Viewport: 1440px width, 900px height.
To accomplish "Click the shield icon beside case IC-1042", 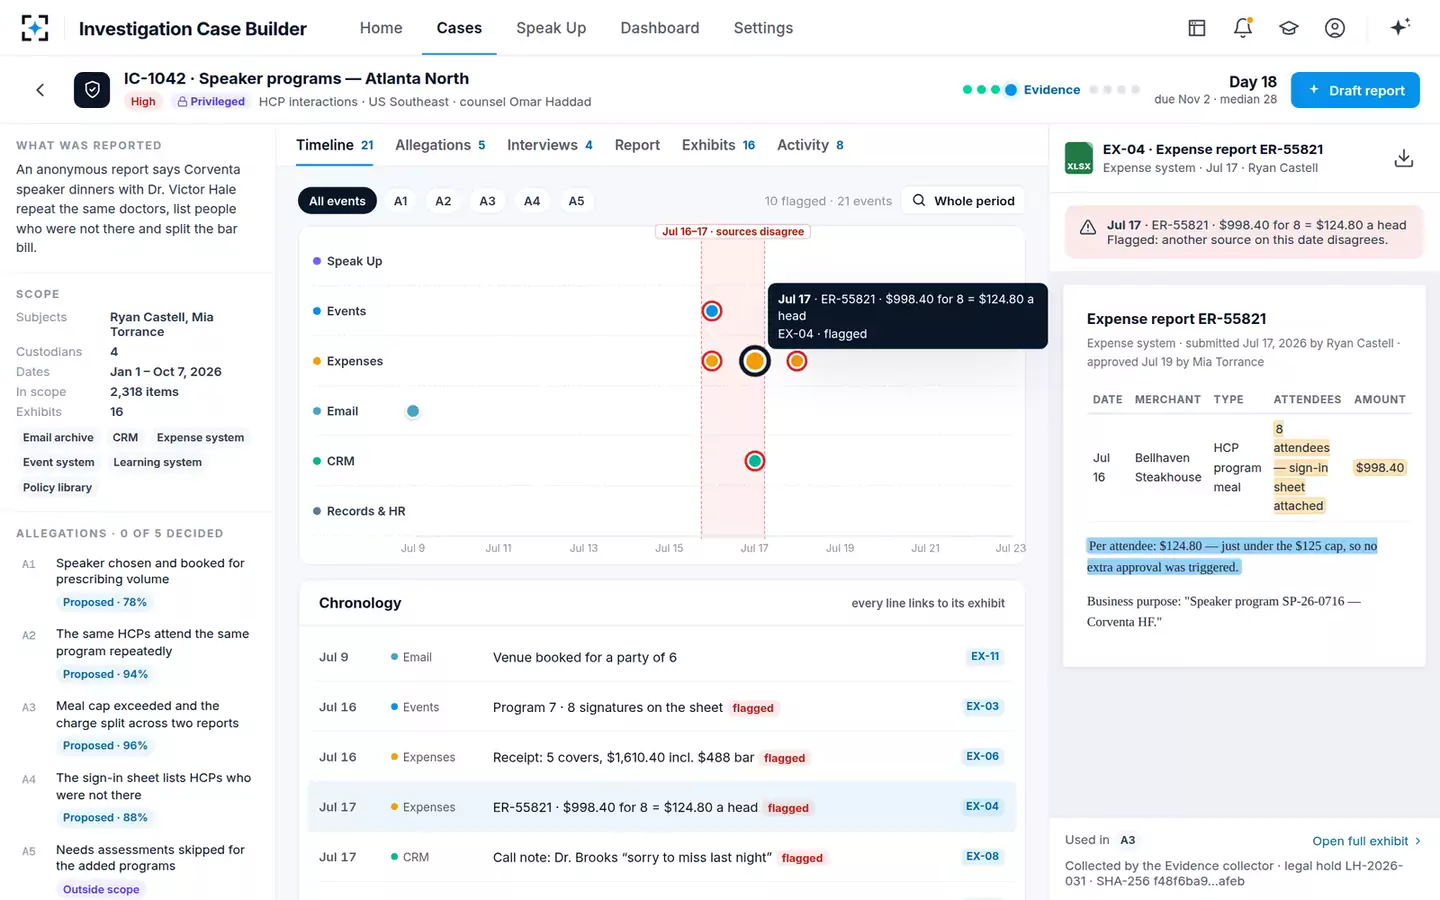I will [x=92, y=90].
